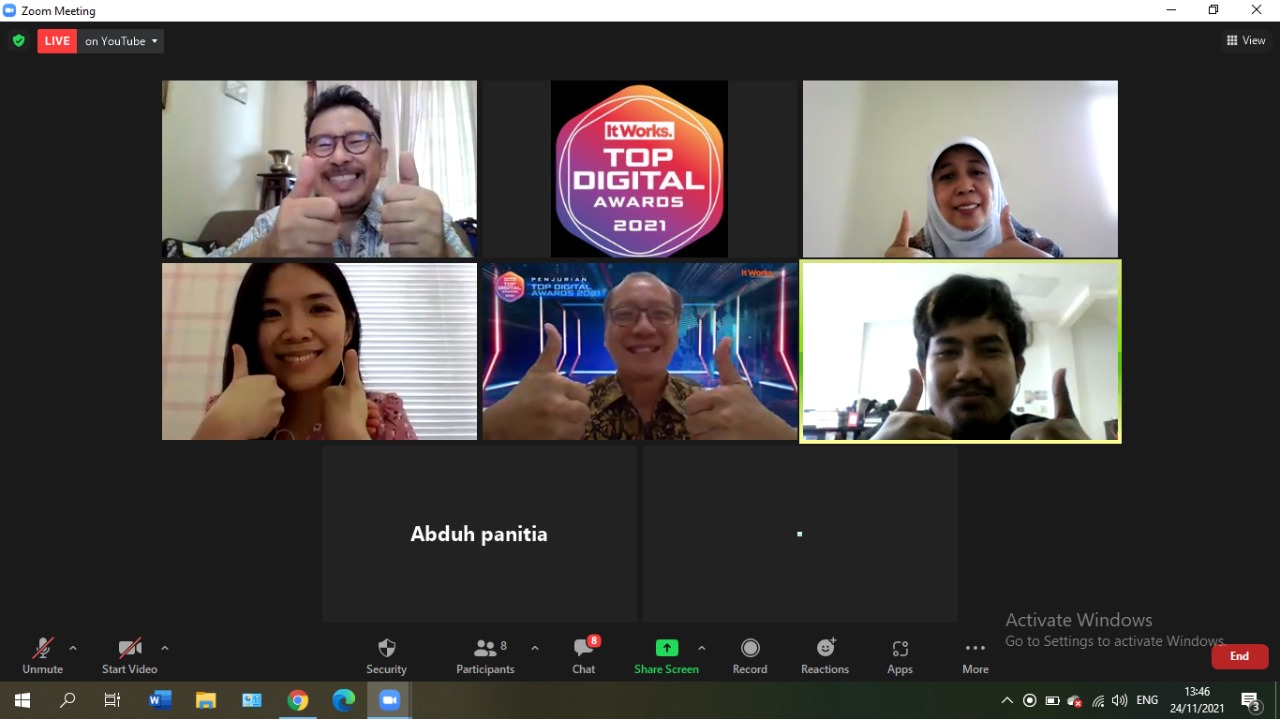1280x719 pixels.
Task: Expand video options arrow beside Start Video
Action: click(165, 648)
